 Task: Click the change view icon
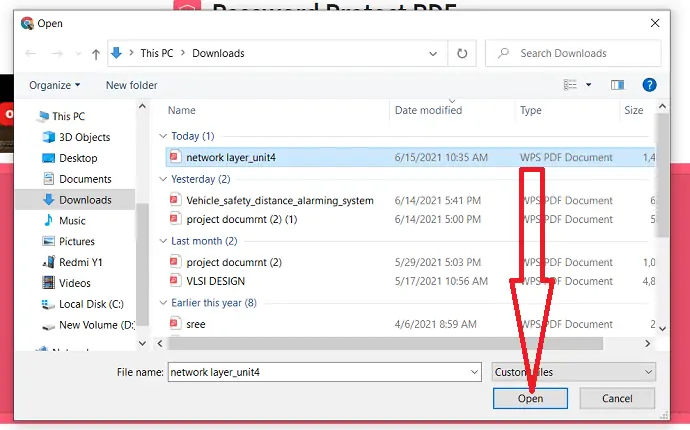click(x=570, y=85)
